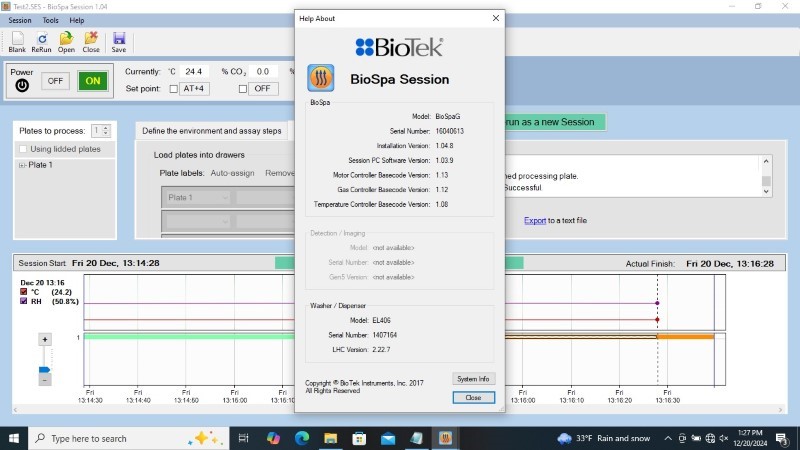Enable the Using lidded plates checkbox
The image size is (800, 450).
24,149
